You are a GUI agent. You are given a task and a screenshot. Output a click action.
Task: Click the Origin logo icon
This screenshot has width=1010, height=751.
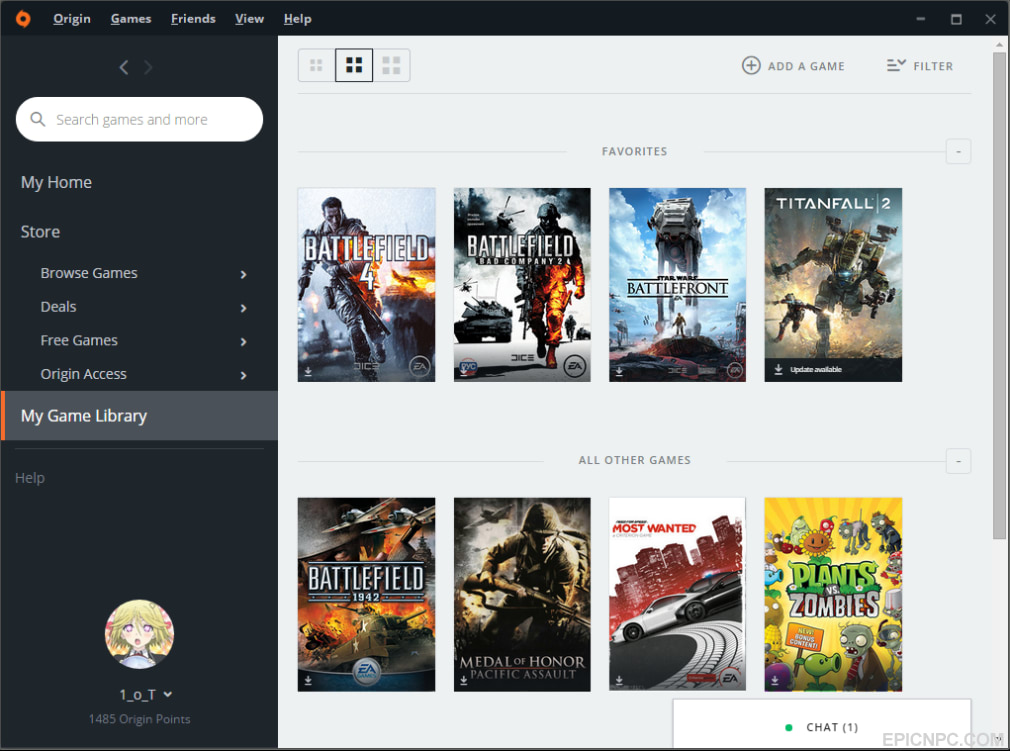click(x=23, y=19)
